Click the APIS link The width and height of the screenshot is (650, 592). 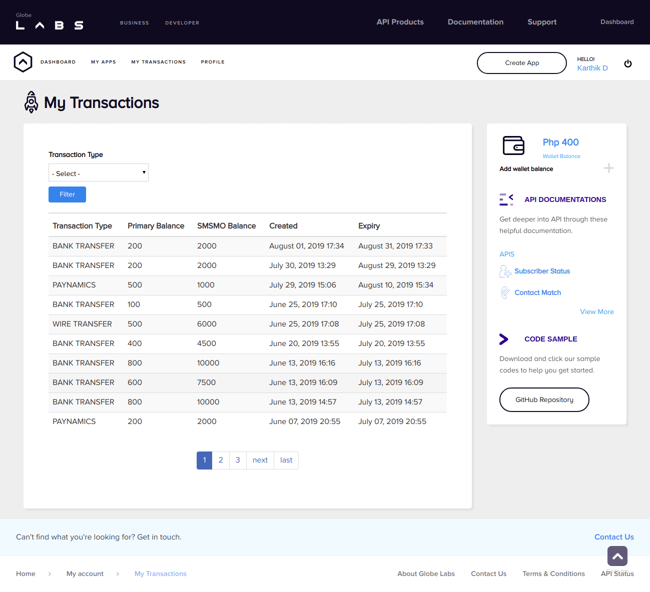click(x=507, y=254)
